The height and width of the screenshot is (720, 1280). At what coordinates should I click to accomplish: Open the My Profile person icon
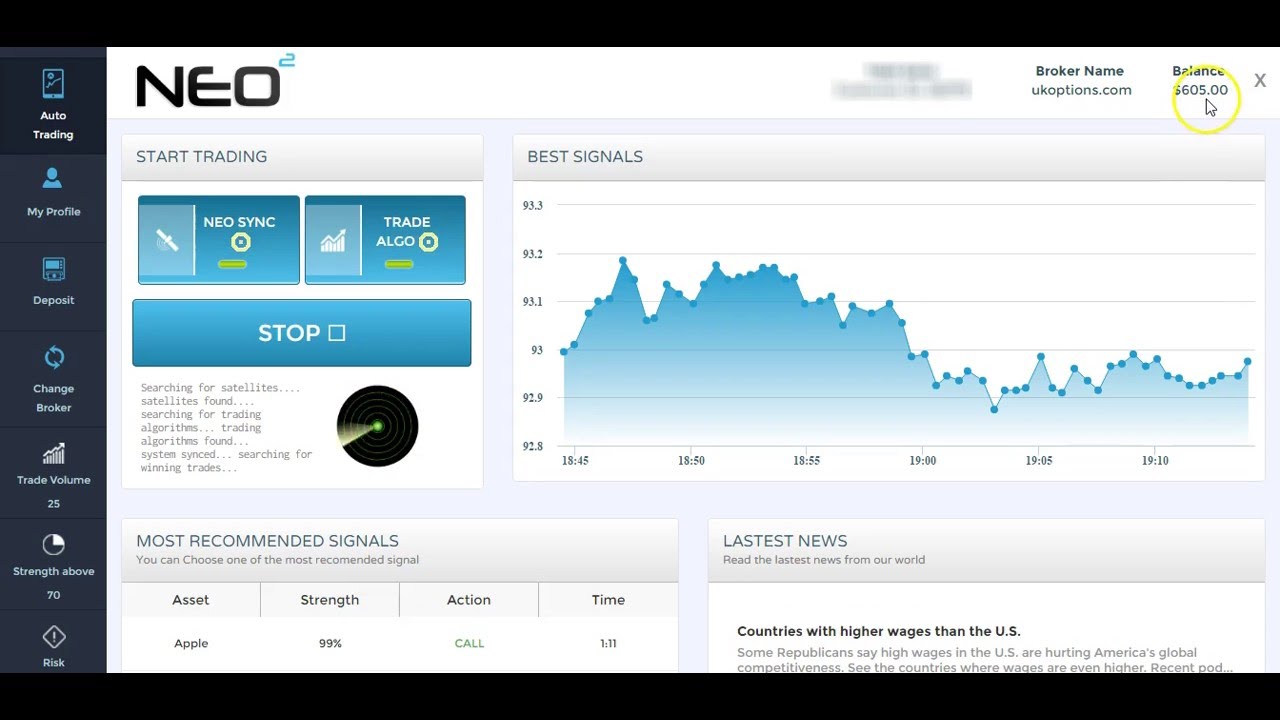point(53,179)
